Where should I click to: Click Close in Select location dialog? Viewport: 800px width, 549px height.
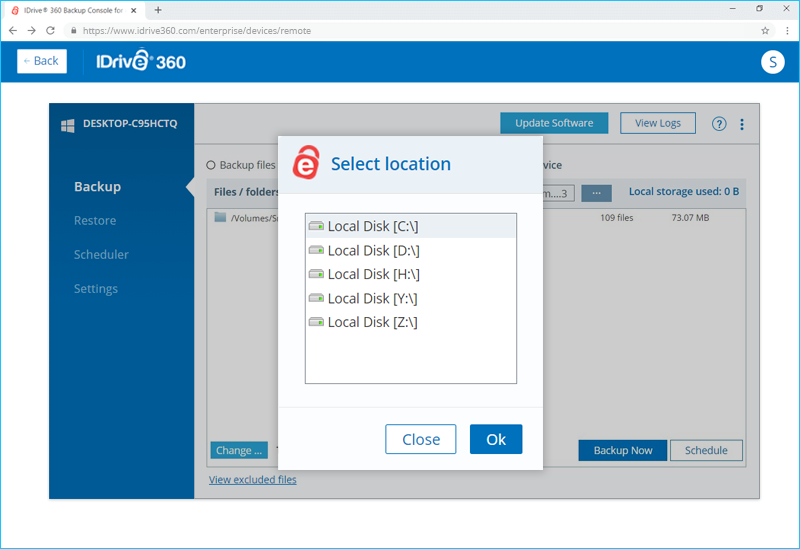[421, 440]
